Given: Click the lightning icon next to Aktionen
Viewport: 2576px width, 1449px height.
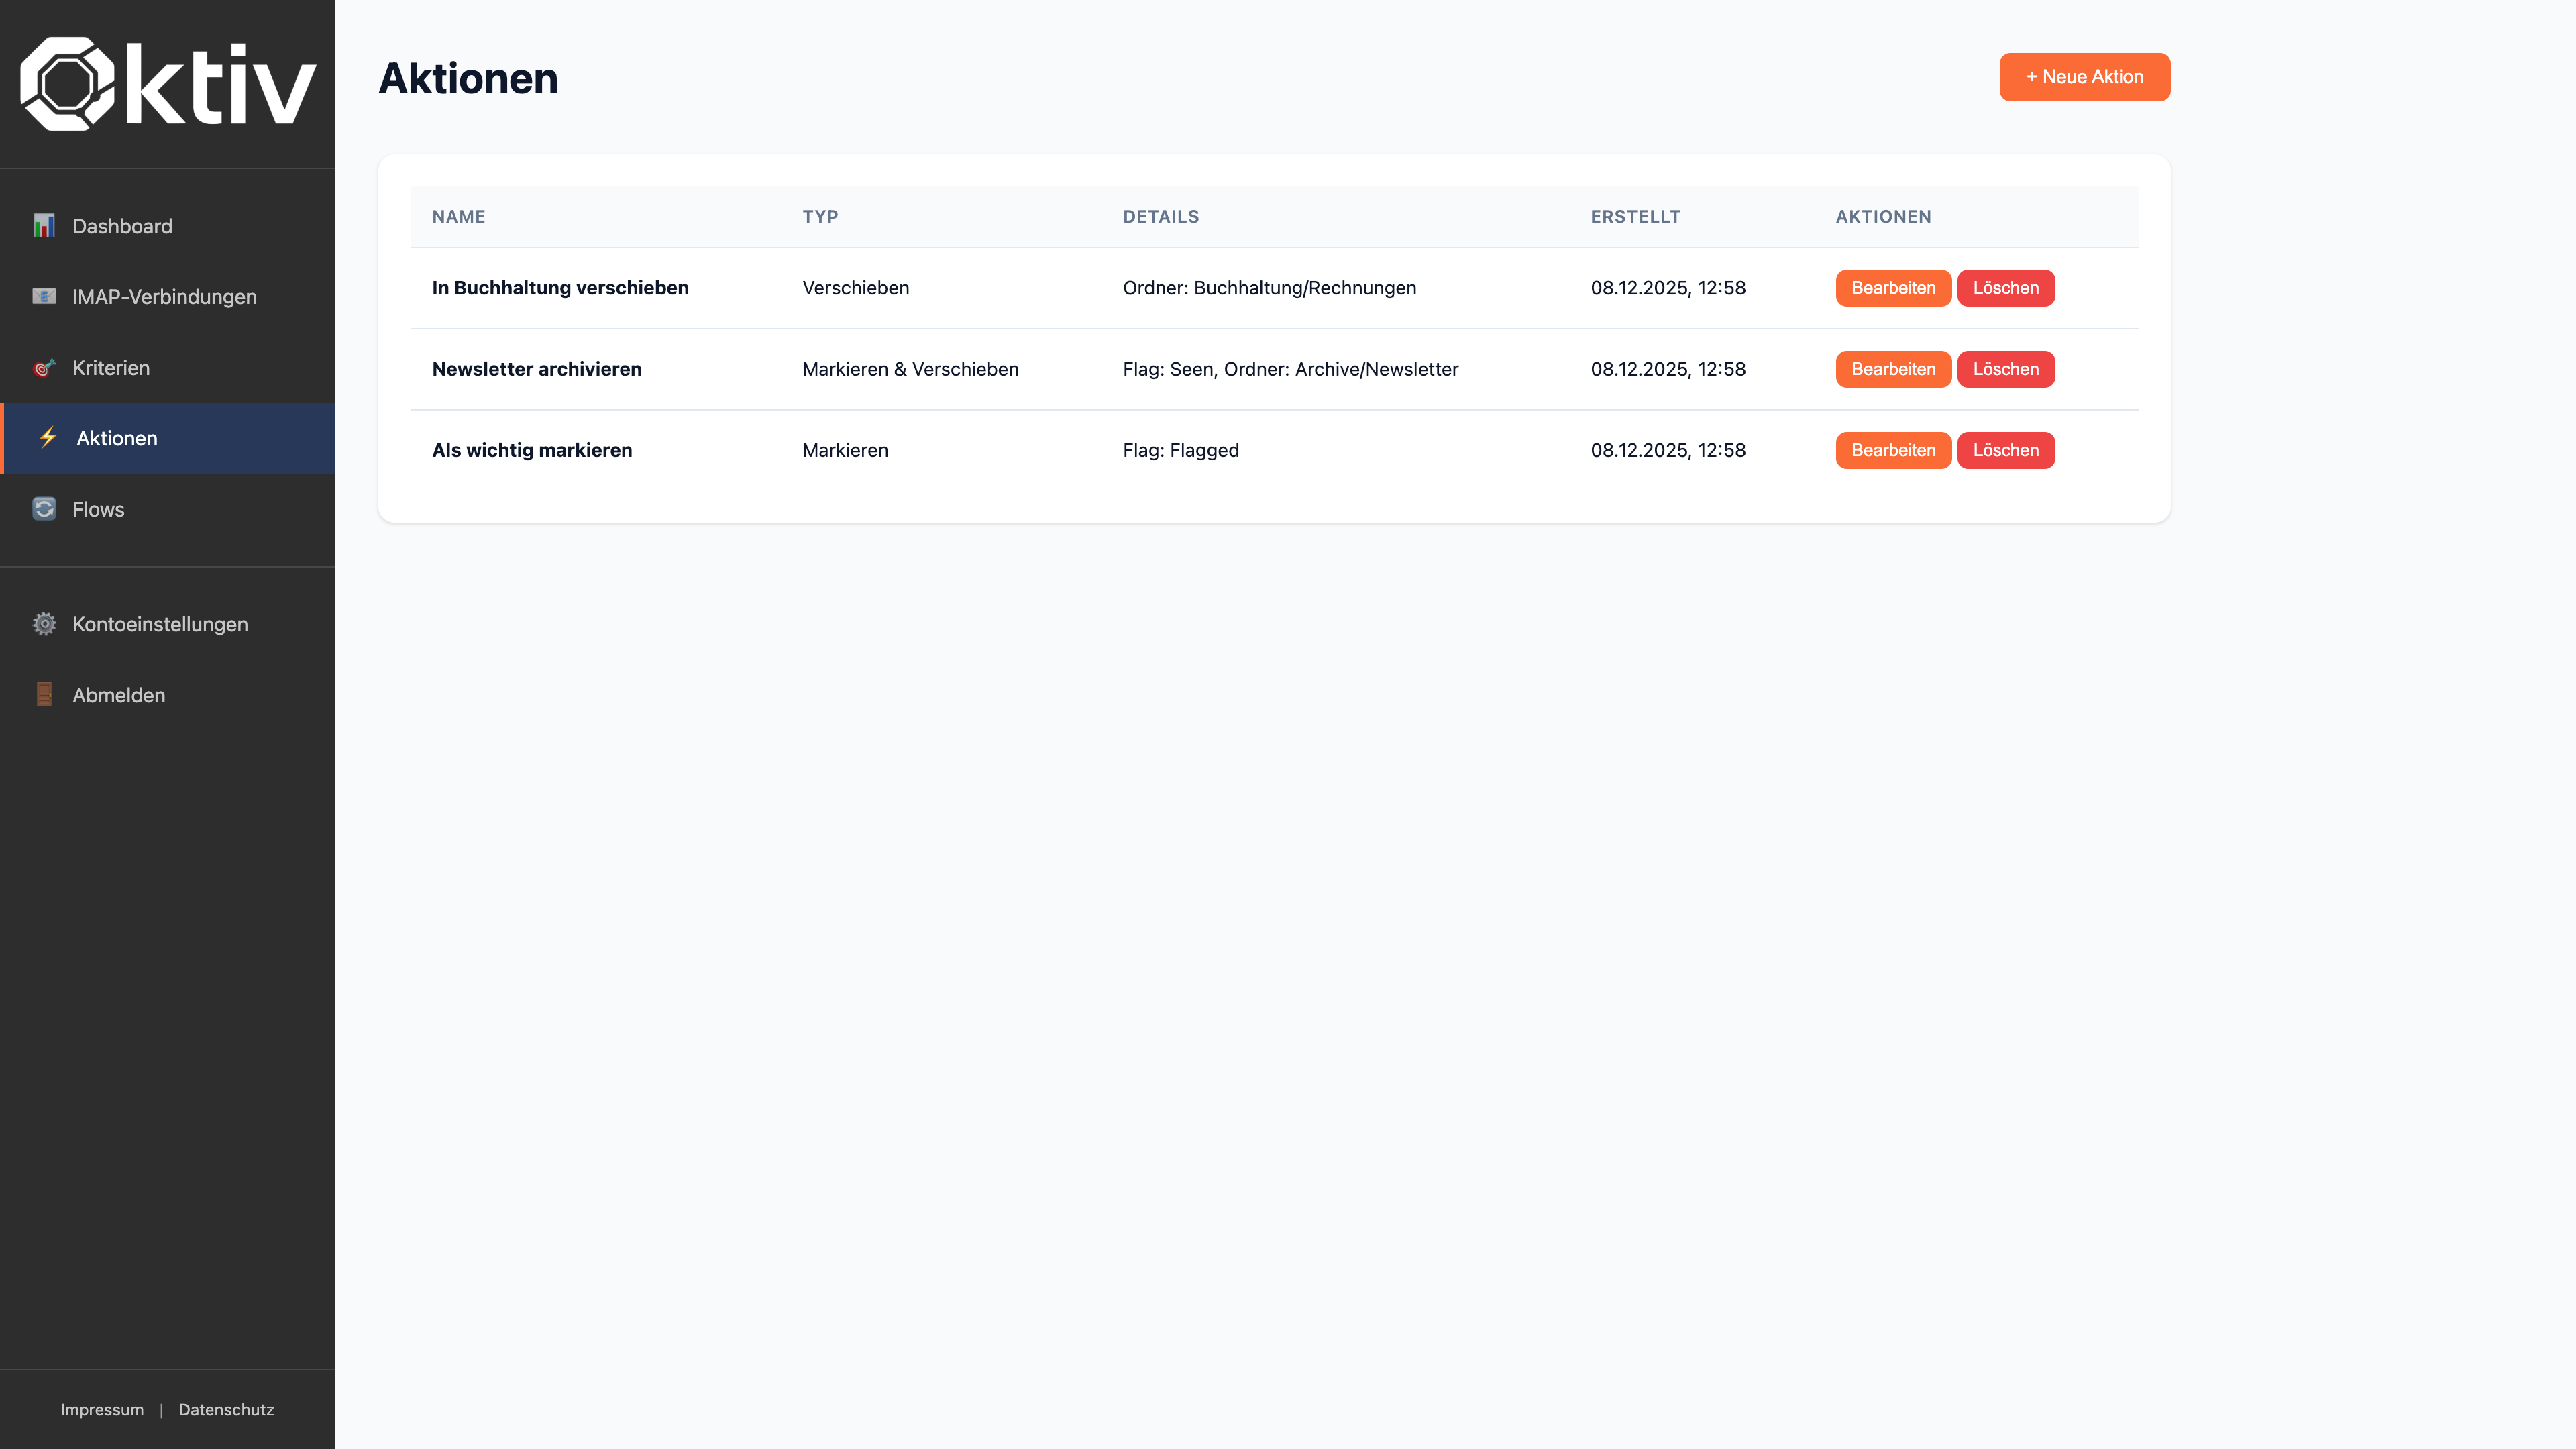Looking at the screenshot, I should 47,437.
